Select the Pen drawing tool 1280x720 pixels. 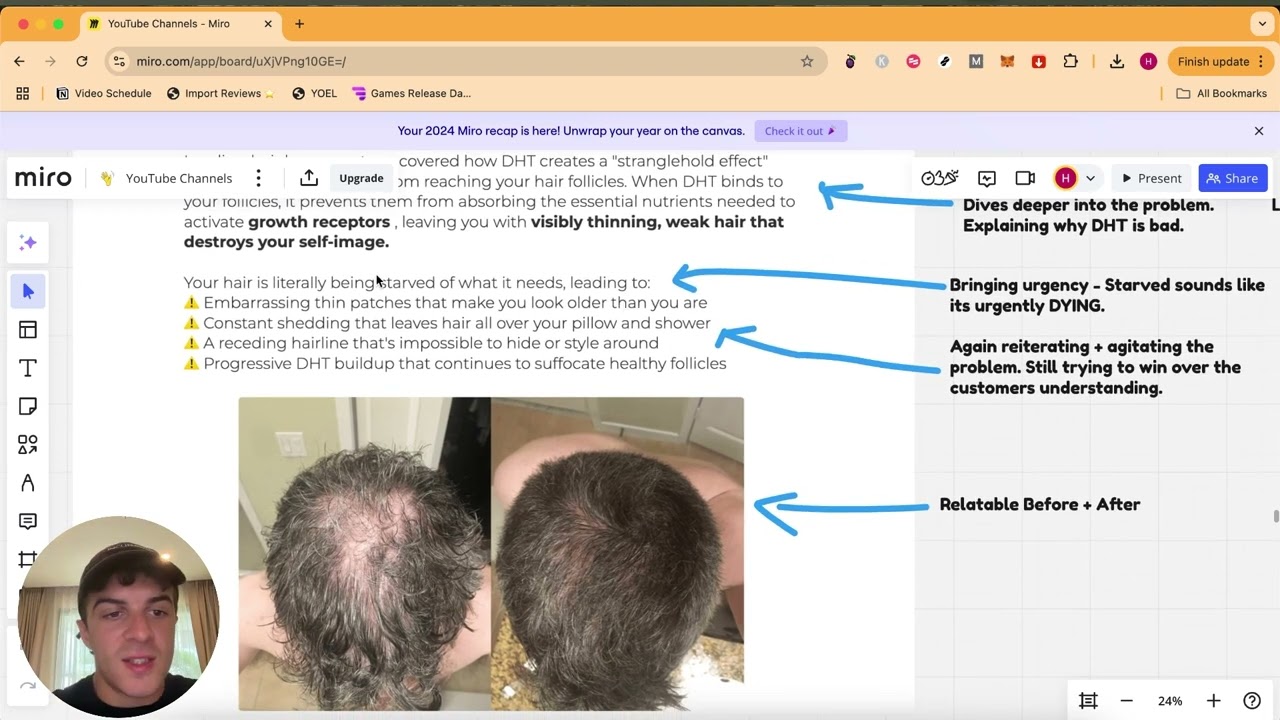pos(28,483)
